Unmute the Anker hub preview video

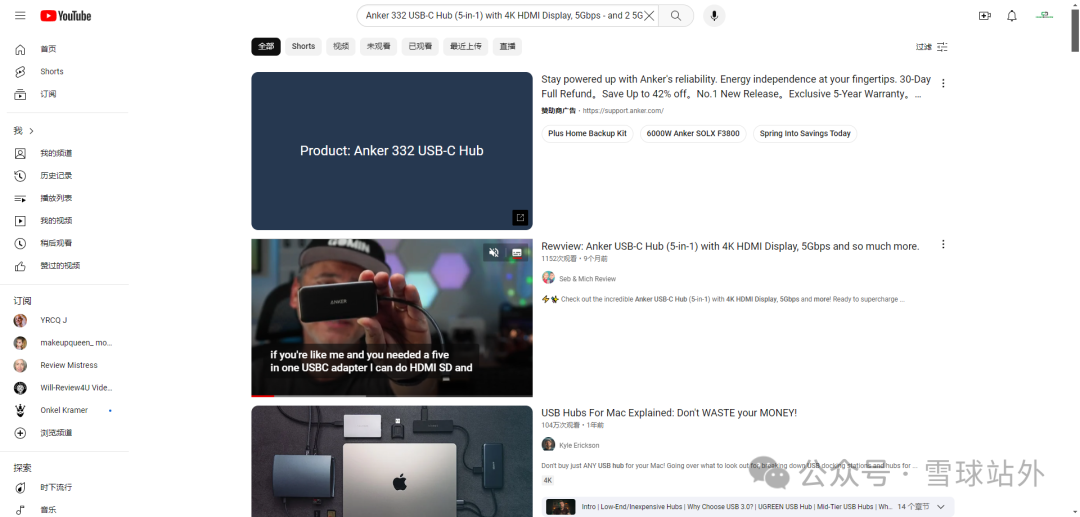pos(494,253)
